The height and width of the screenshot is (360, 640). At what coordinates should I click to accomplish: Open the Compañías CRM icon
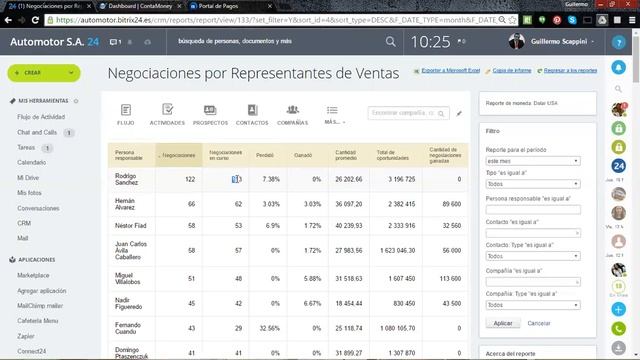292,114
